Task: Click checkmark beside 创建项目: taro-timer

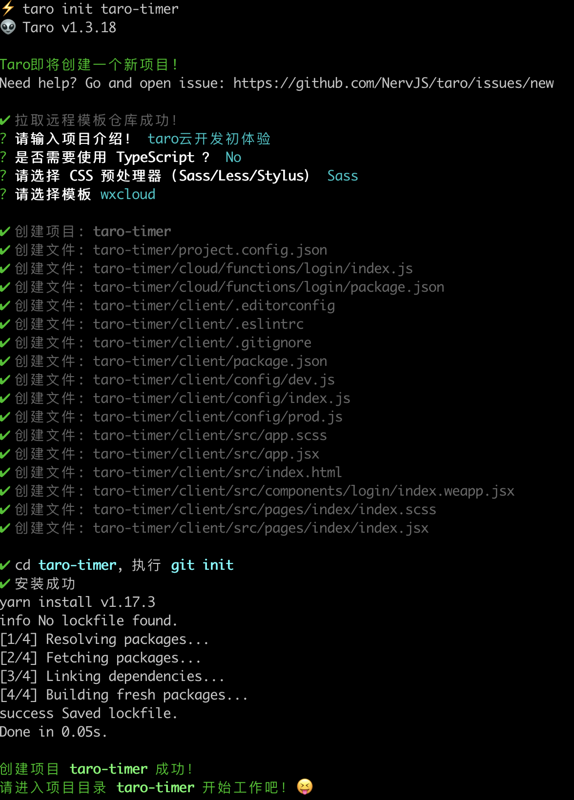Action: pos(5,232)
